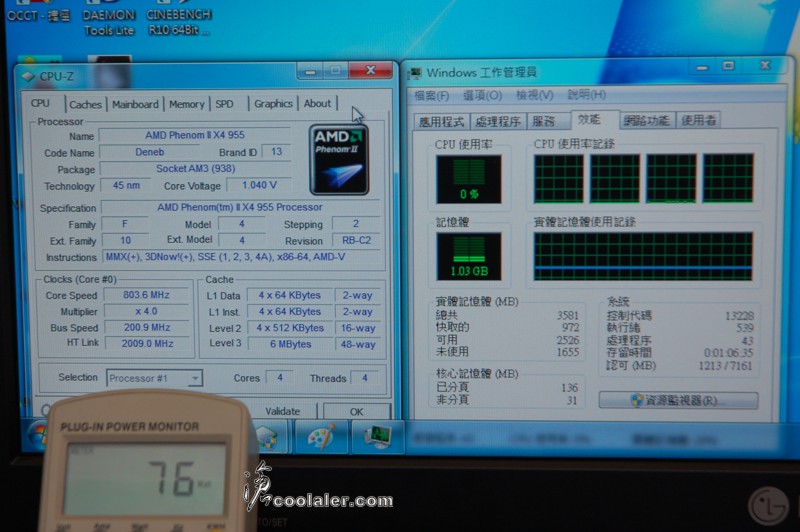Click the 1.03 GB memory meter
This screenshot has width=800, height=532.
point(468,257)
